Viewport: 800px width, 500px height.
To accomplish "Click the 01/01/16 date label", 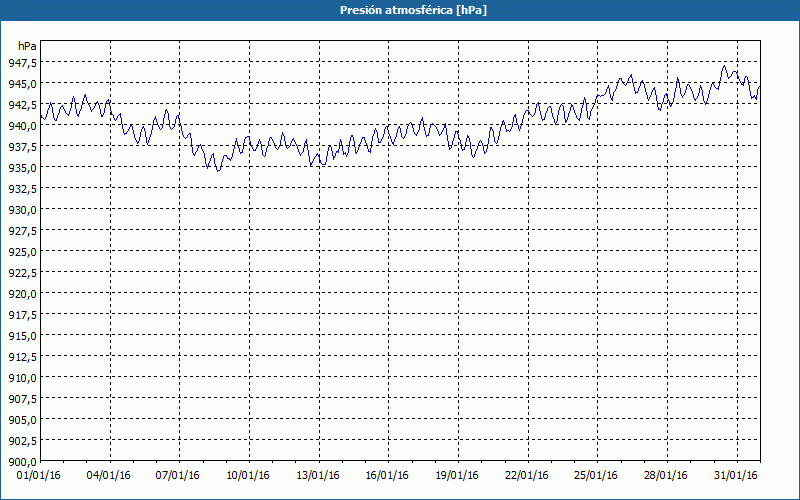I will click(39, 476).
